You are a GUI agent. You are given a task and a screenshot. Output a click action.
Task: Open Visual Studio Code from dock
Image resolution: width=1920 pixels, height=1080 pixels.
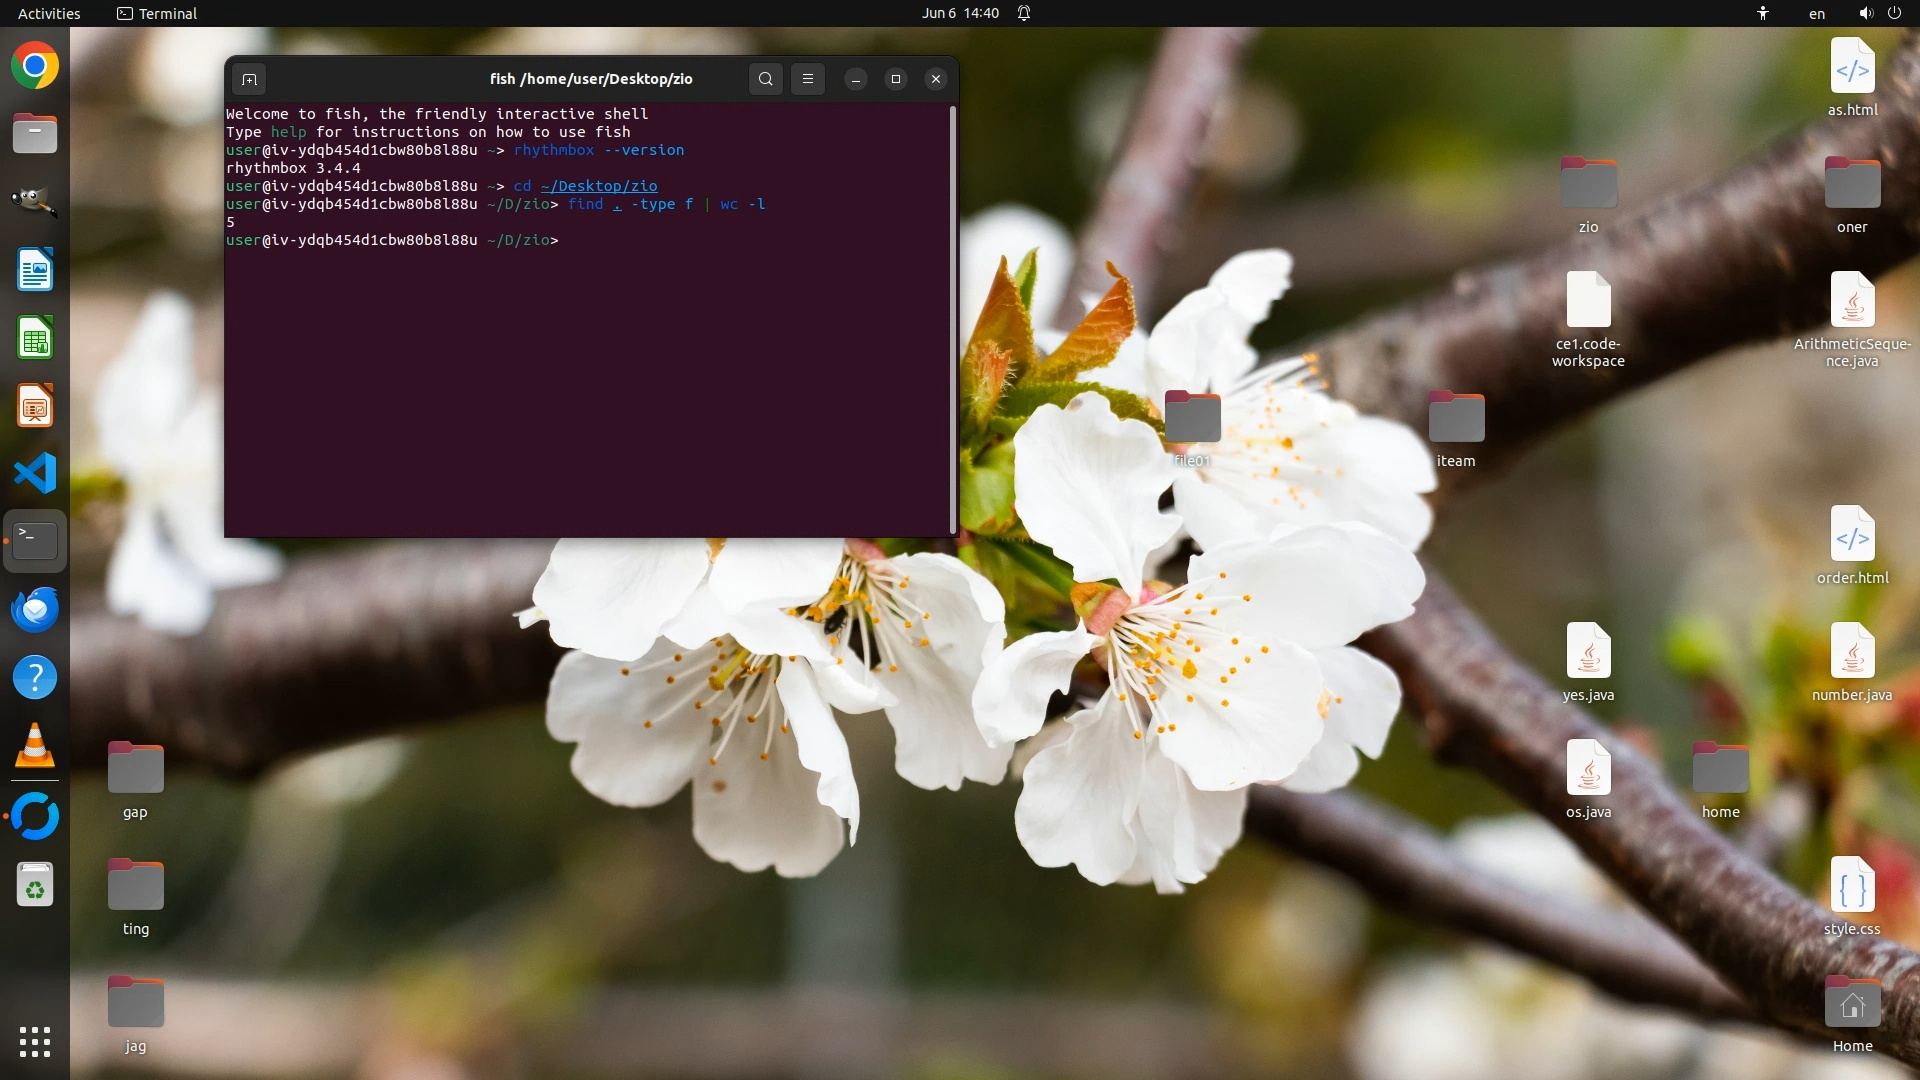click(x=35, y=473)
